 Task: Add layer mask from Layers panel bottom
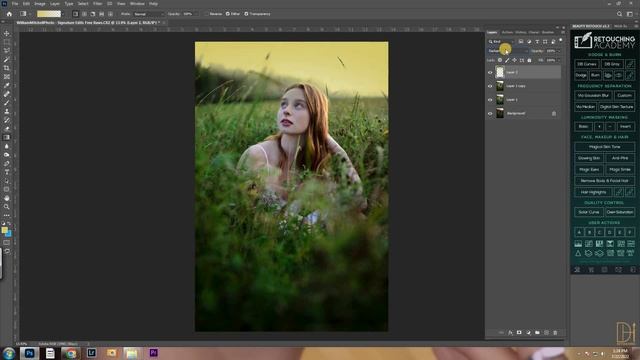click(519, 333)
